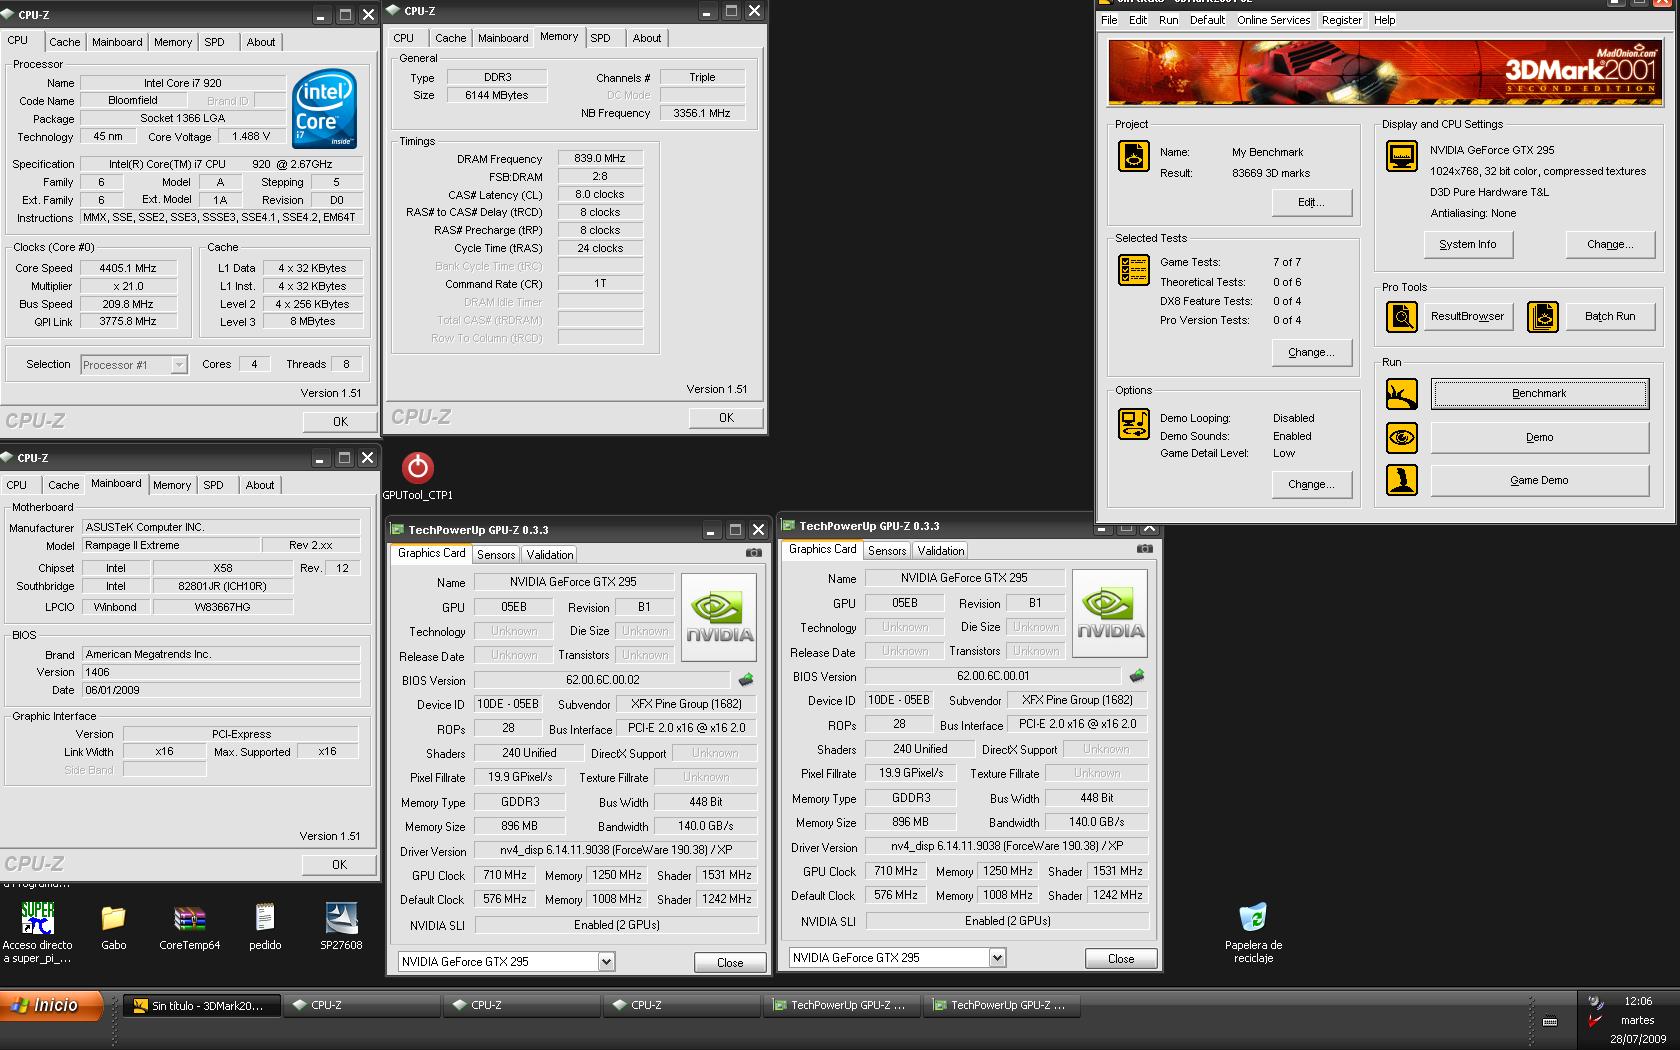The height and width of the screenshot is (1050, 1680).
Task: Click the Selected Tests checklist icon
Action: pyautogui.click(x=1133, y=271)
